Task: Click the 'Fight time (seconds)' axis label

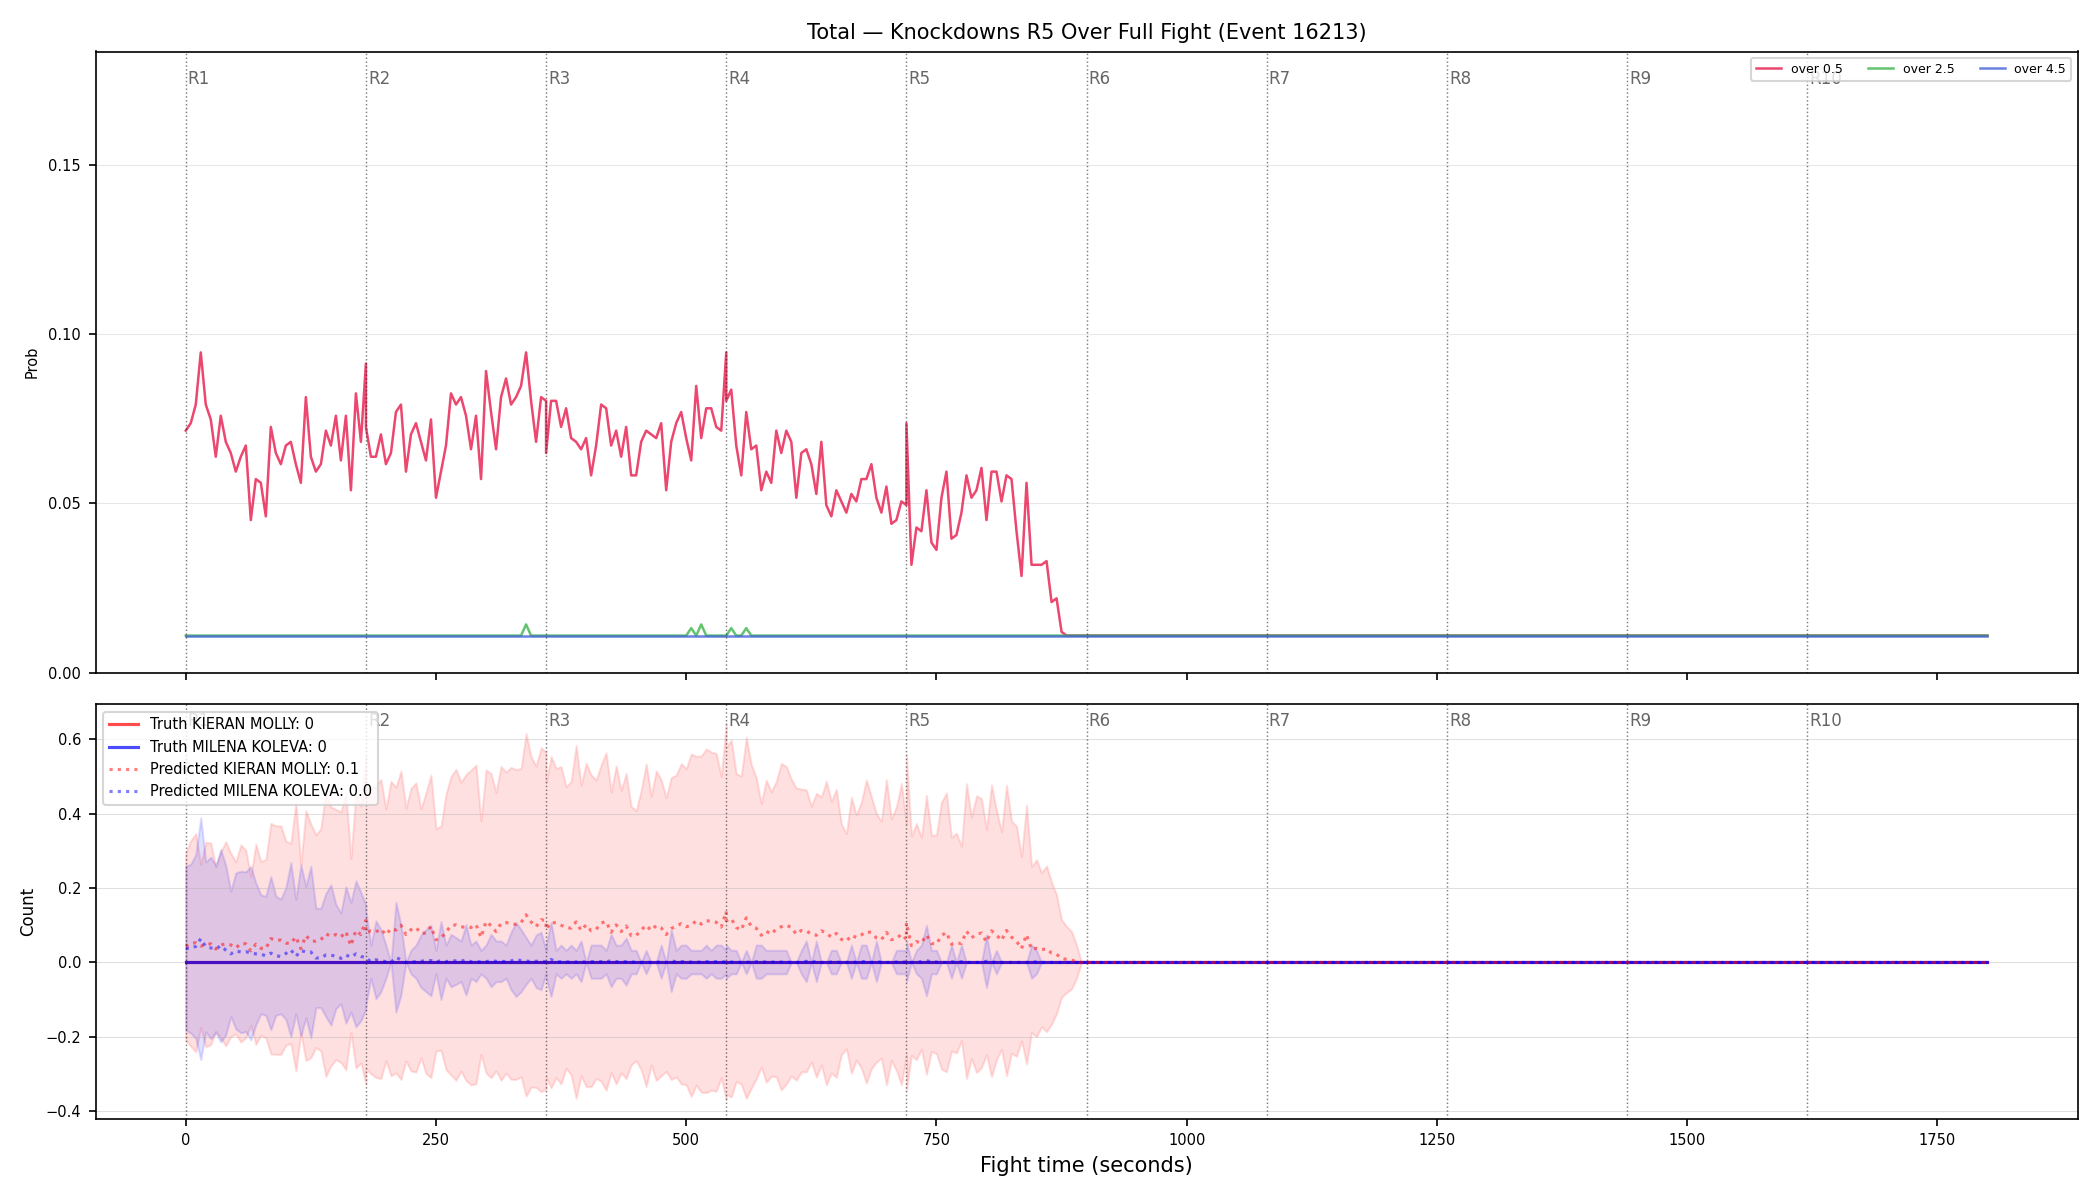Action: pyautogui.click(x=1086, y=1165)
